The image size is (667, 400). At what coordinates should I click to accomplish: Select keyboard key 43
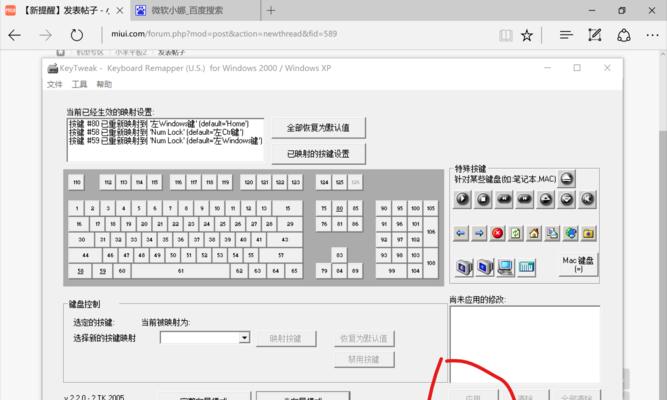click(x=285, y=240)
